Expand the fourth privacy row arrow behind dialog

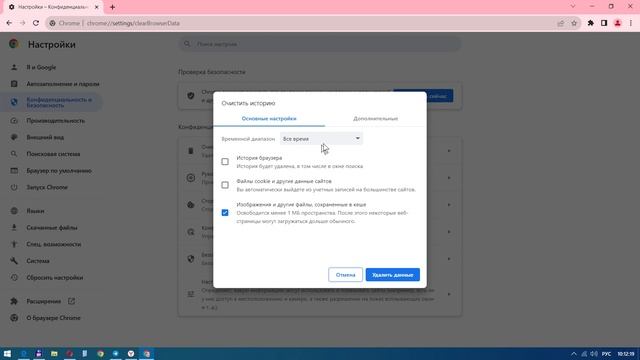coord(449,232)
